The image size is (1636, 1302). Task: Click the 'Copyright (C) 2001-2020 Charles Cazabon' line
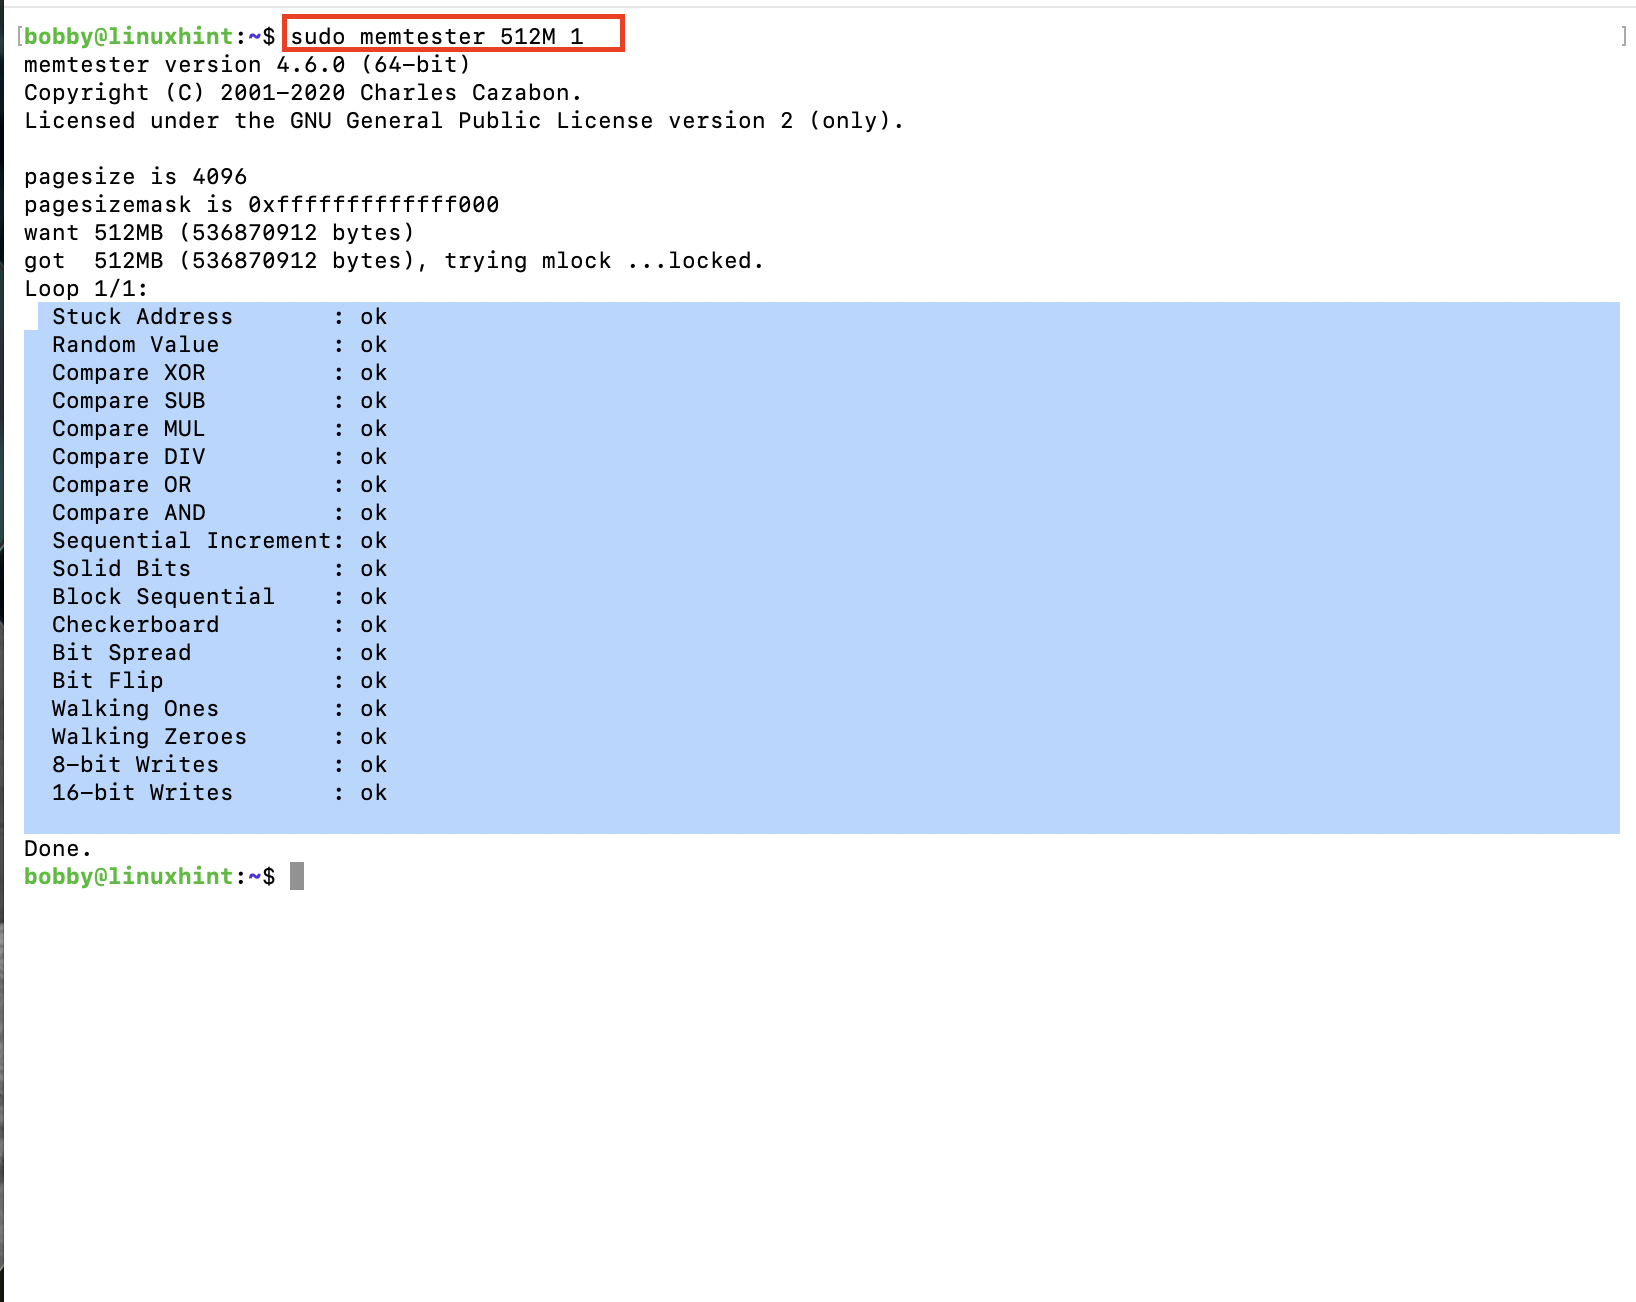pyautogui.click(x=302, y=93)
